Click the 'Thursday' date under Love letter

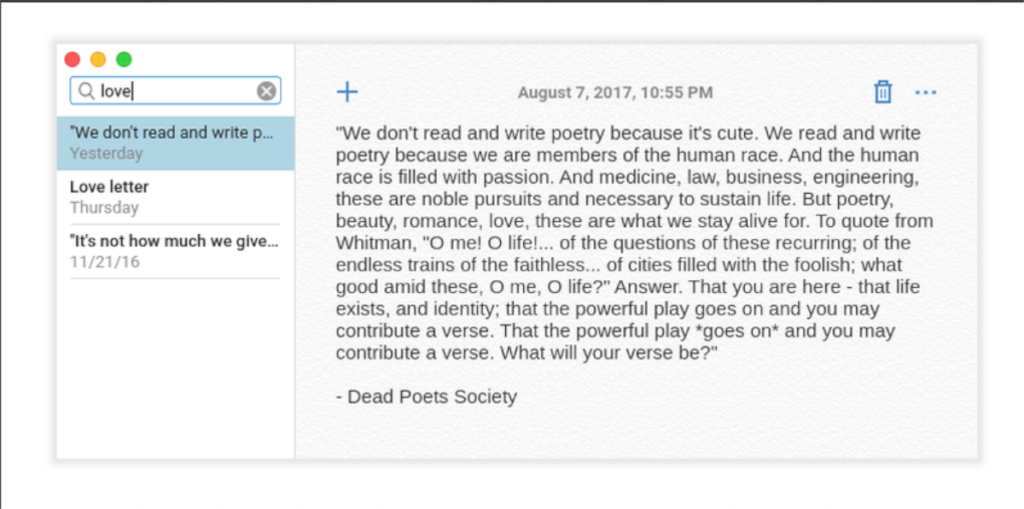[x=104, y=208]
